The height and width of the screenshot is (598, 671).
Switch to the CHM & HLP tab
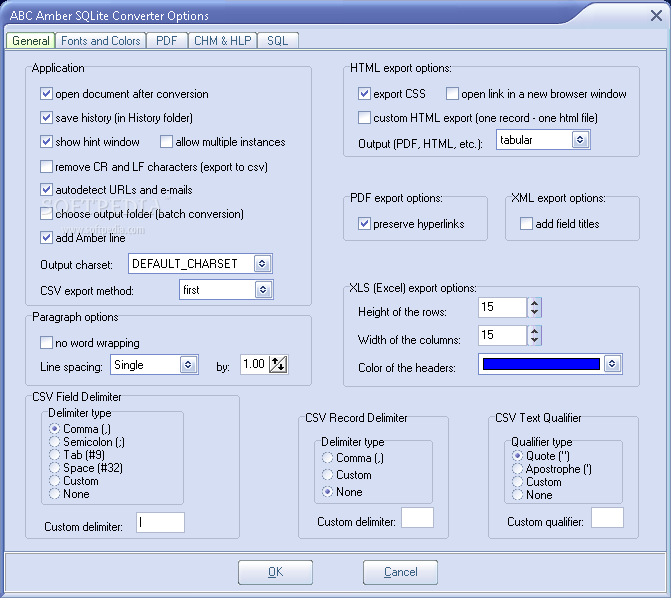223,41
